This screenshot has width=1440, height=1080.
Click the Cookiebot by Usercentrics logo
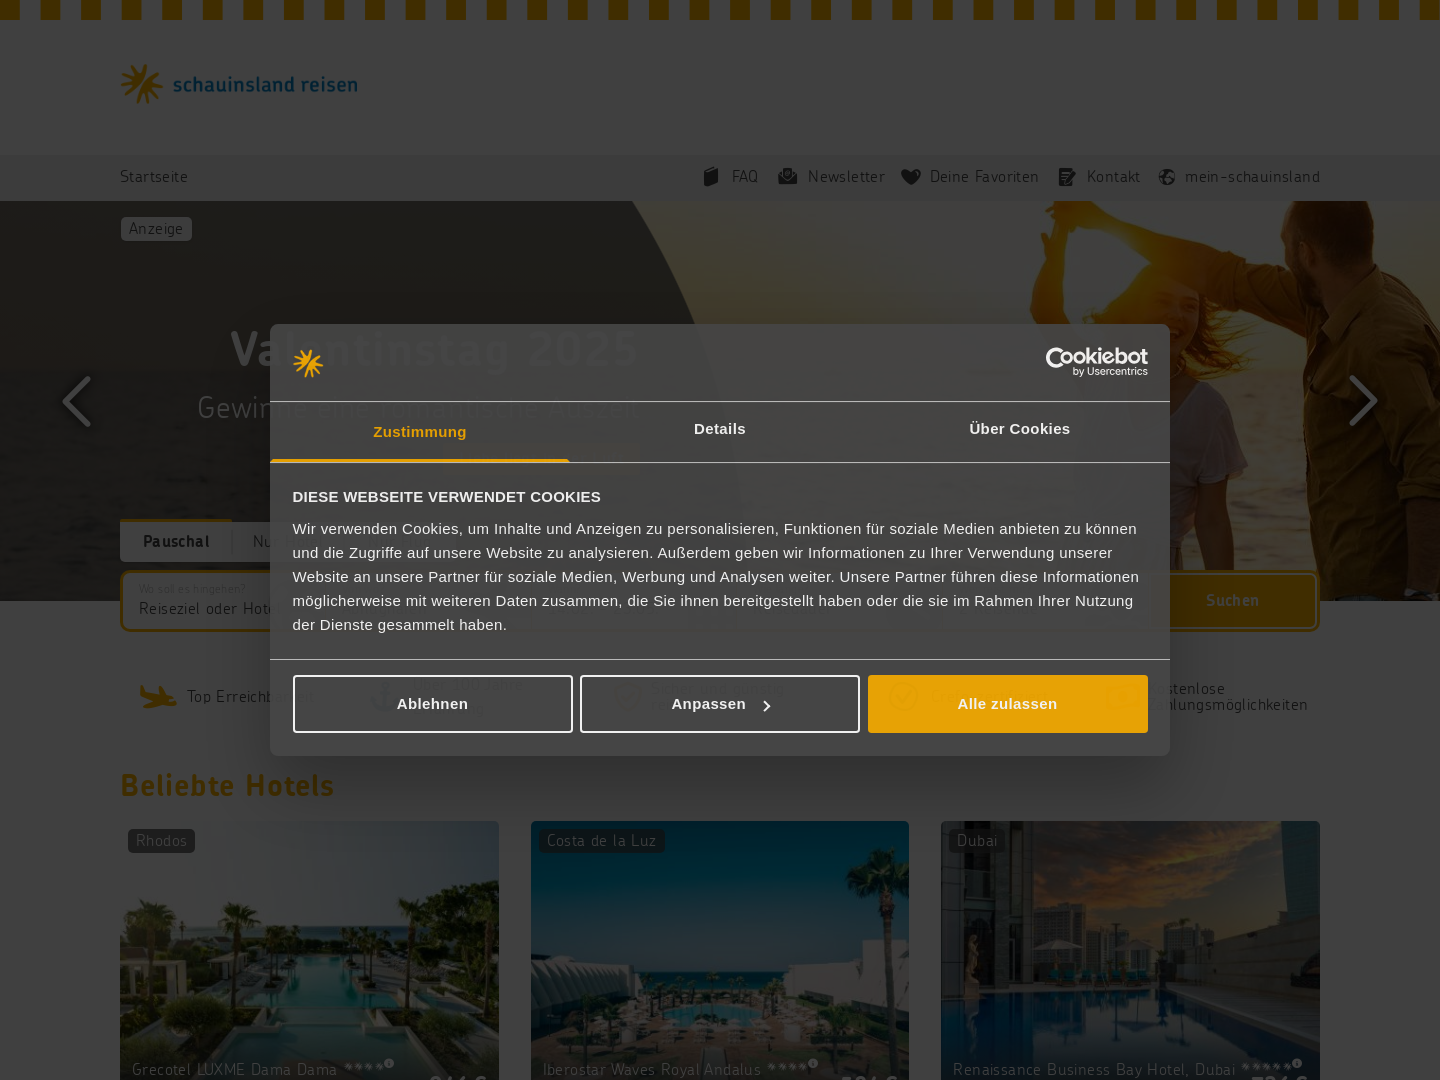click(1096, 362)
